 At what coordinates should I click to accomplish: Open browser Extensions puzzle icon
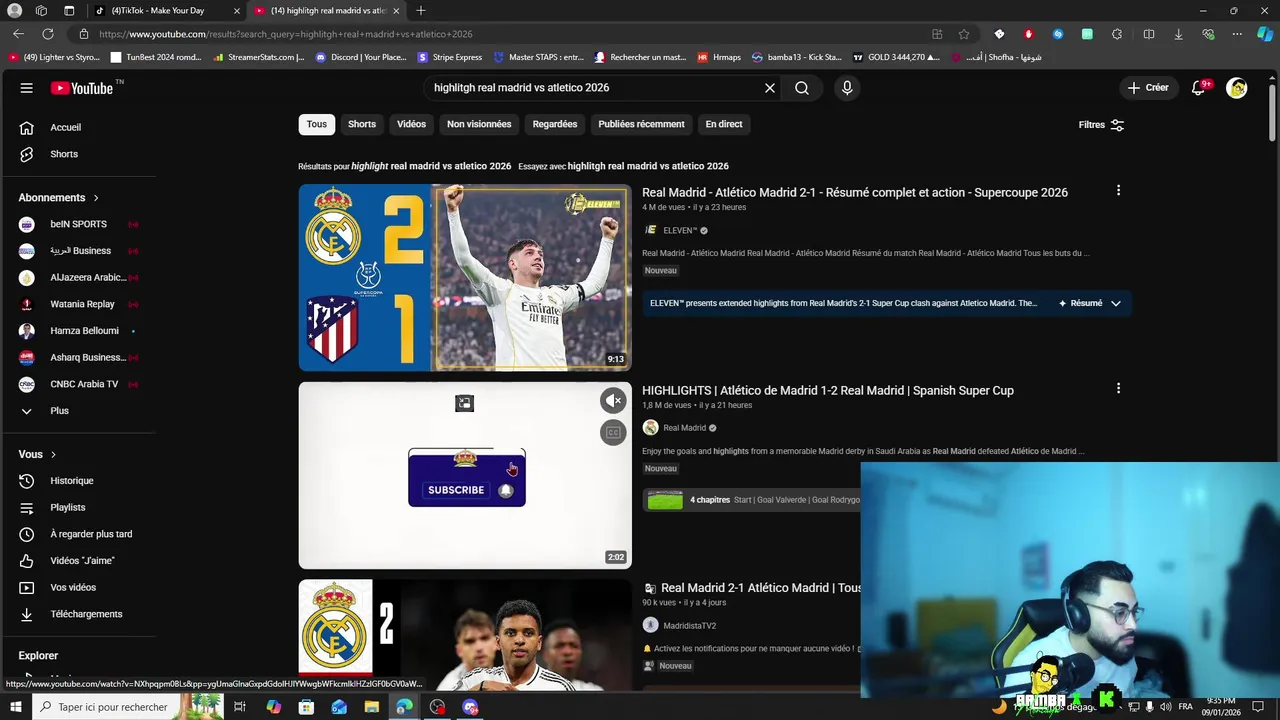pos(1117,34)
